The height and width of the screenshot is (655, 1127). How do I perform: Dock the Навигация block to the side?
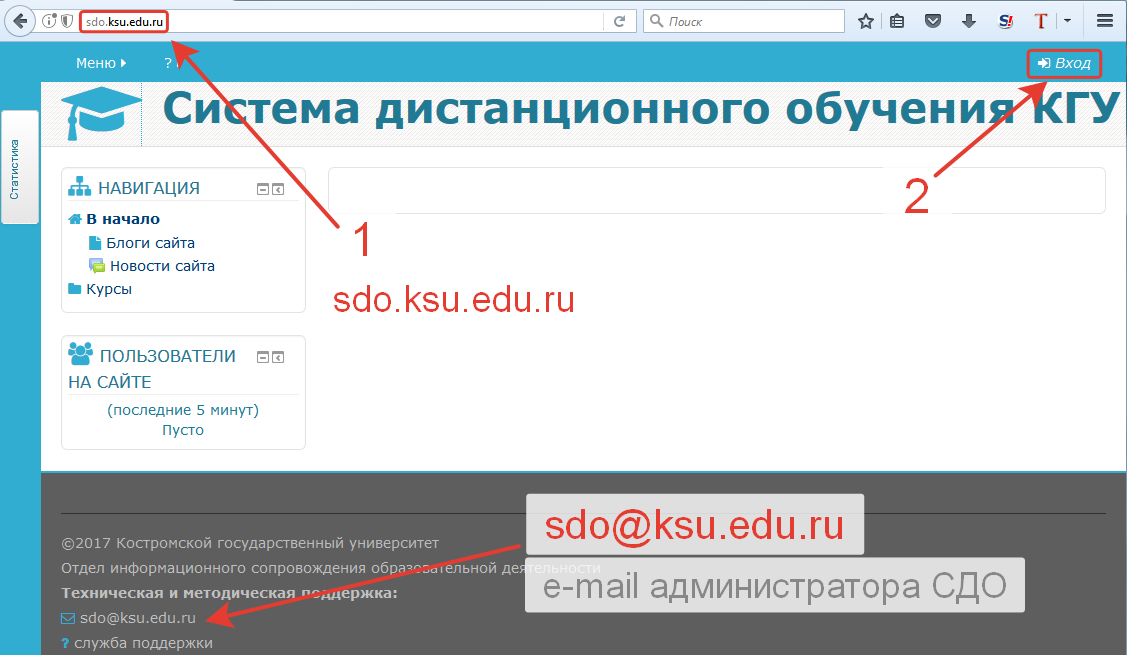pos(278,189)
